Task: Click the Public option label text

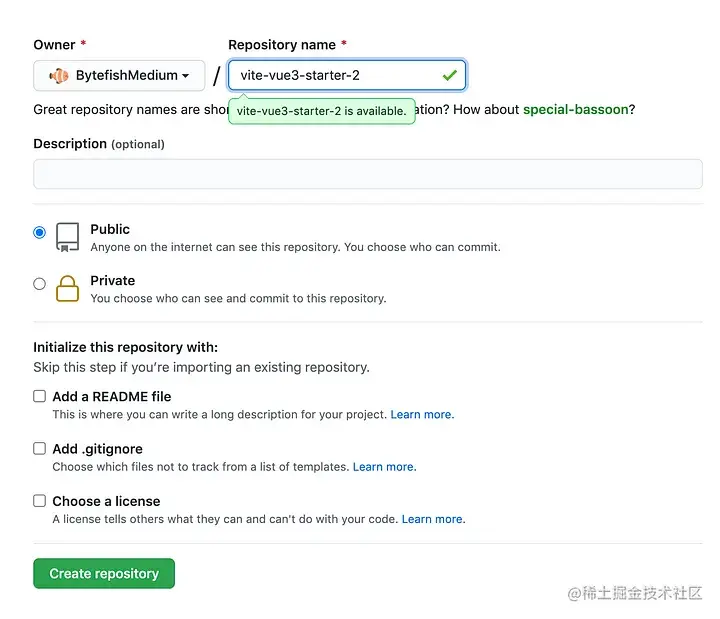Action: (110, 229)
